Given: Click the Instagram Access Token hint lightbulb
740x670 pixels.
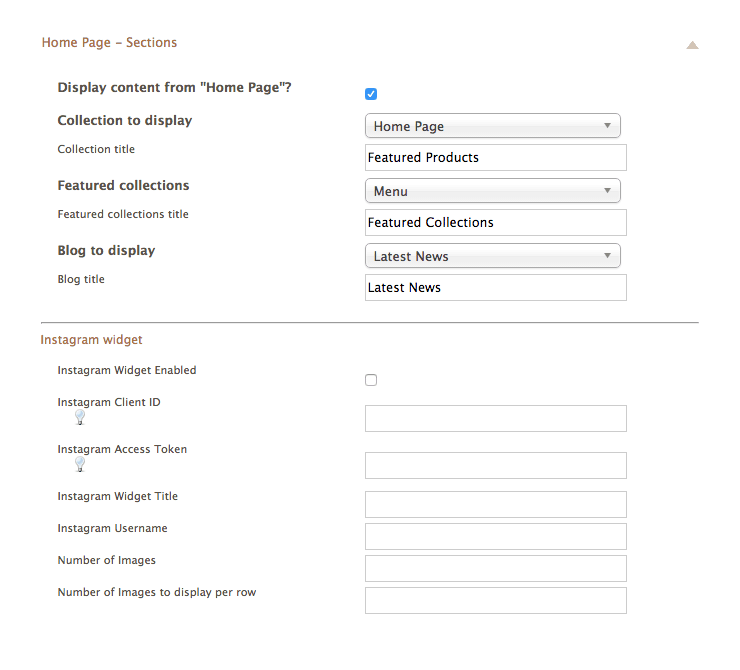Looking at the screenshot, I should click(80, 464).
